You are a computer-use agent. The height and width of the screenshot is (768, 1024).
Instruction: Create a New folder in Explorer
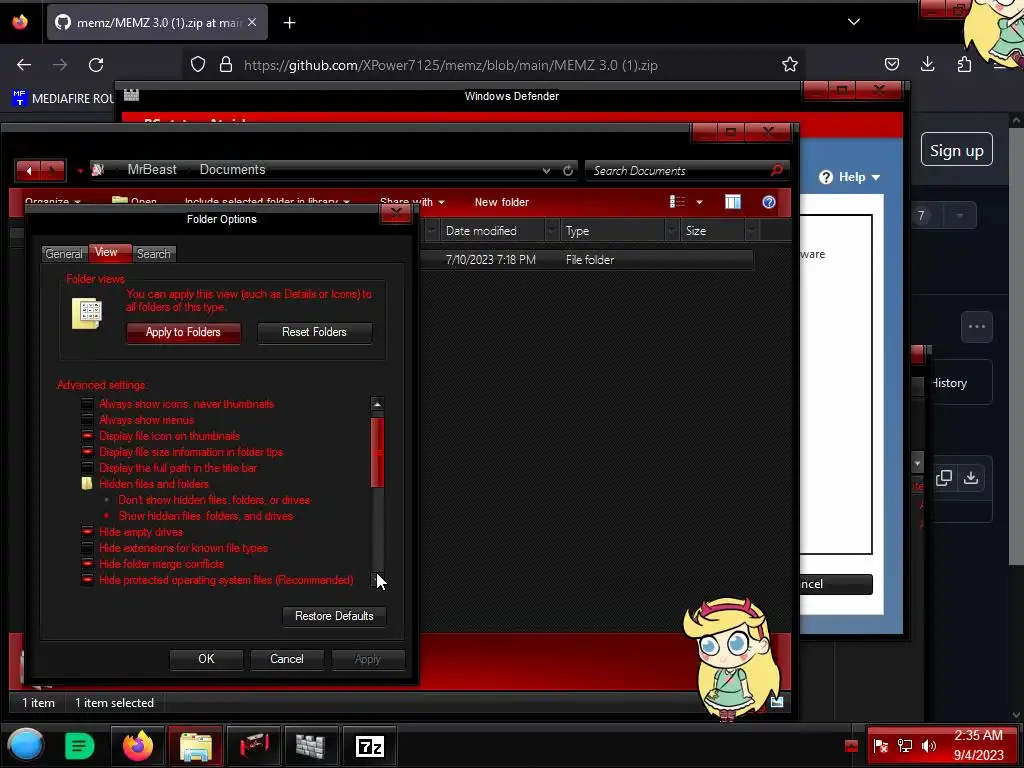[x=502, y=202]
